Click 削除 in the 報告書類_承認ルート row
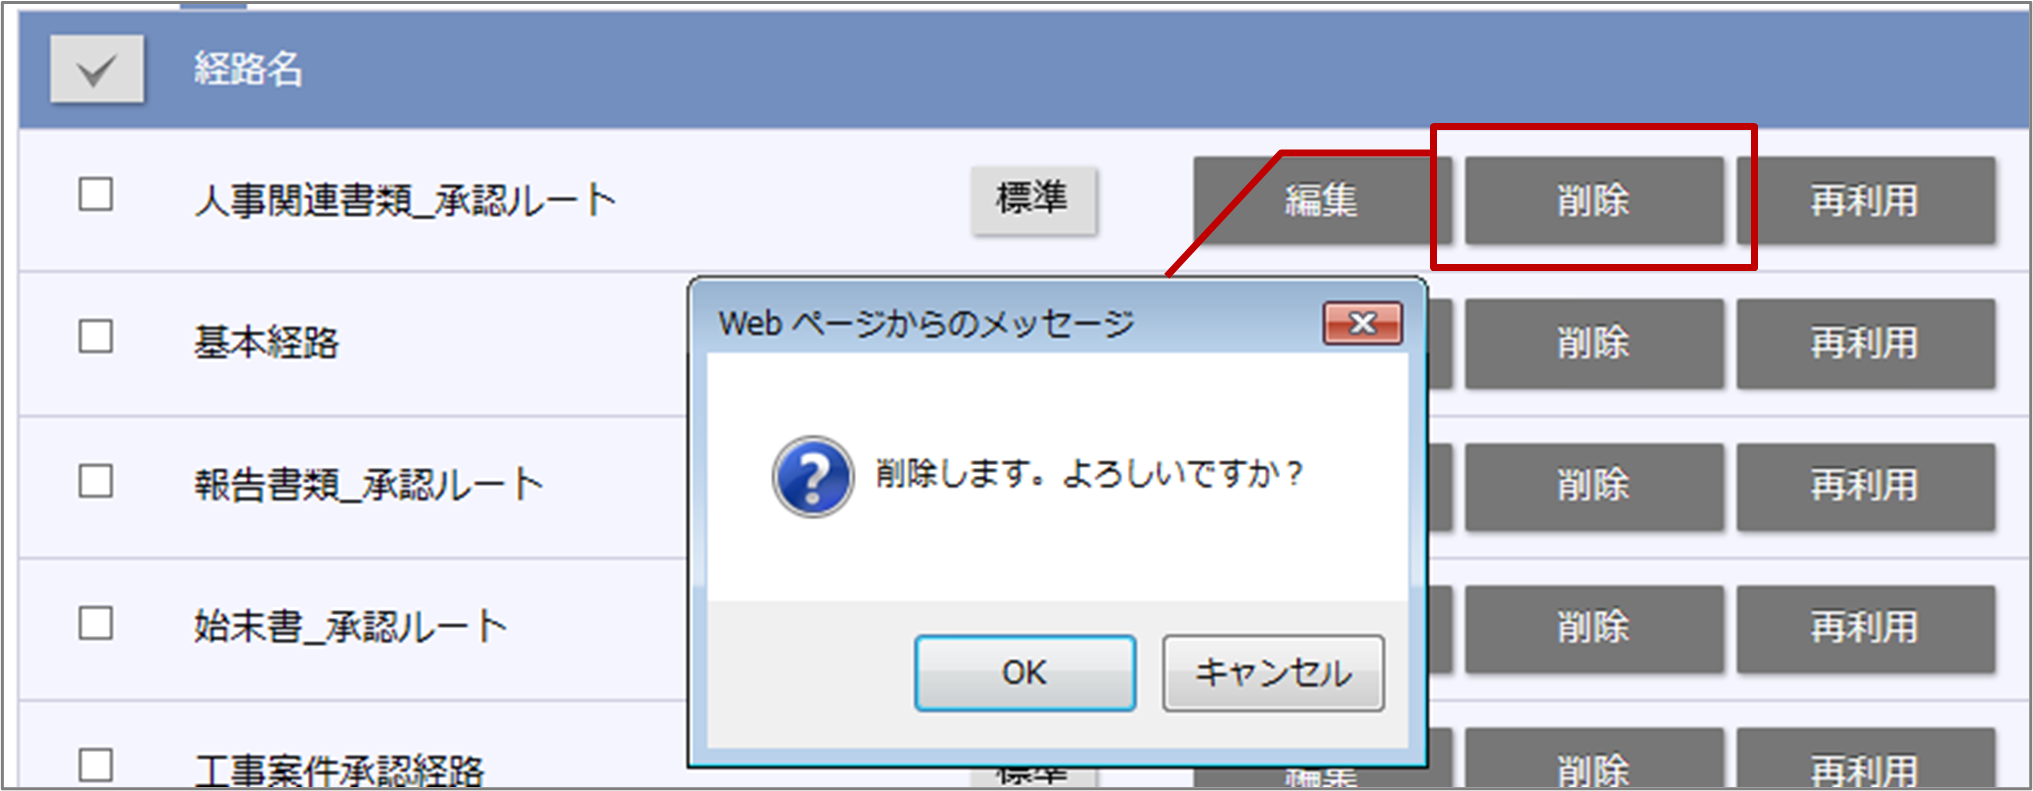Screen dimensions: 2033x791 pyautogui.click(x=1594, y=487)
